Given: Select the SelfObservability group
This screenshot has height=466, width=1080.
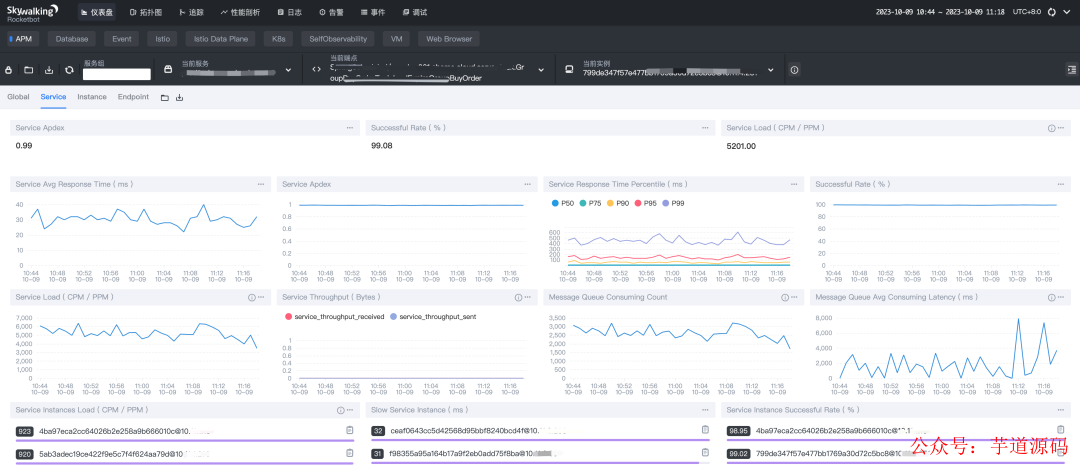Looking at the screenshot, I should pos(338,39).
